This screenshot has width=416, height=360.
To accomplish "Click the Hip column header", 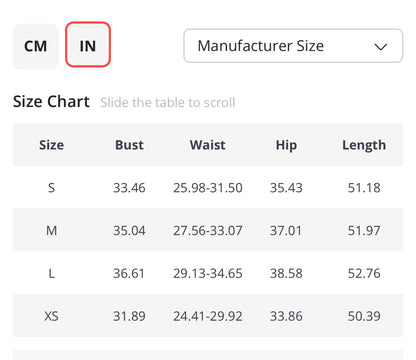I will (x=286, y=146).
